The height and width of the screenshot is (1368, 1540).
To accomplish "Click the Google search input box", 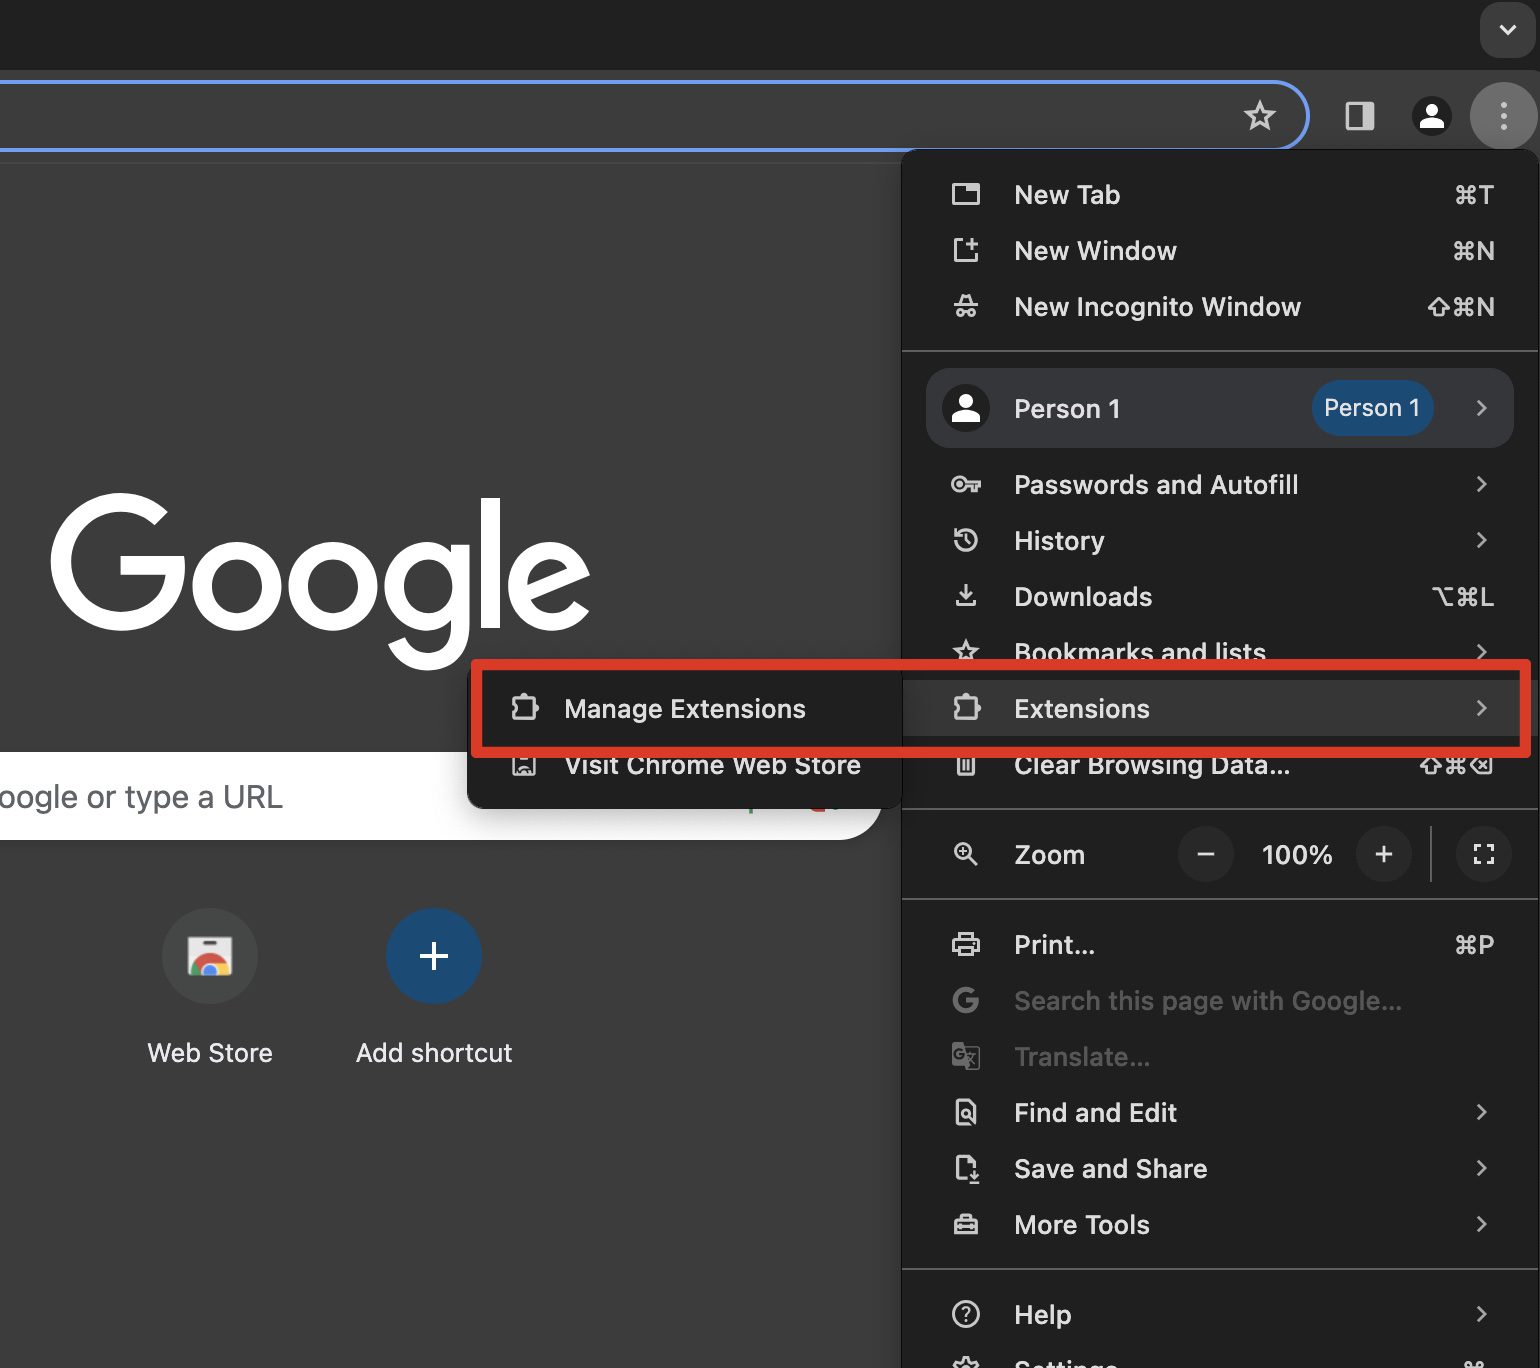I will tap(200, 797).
